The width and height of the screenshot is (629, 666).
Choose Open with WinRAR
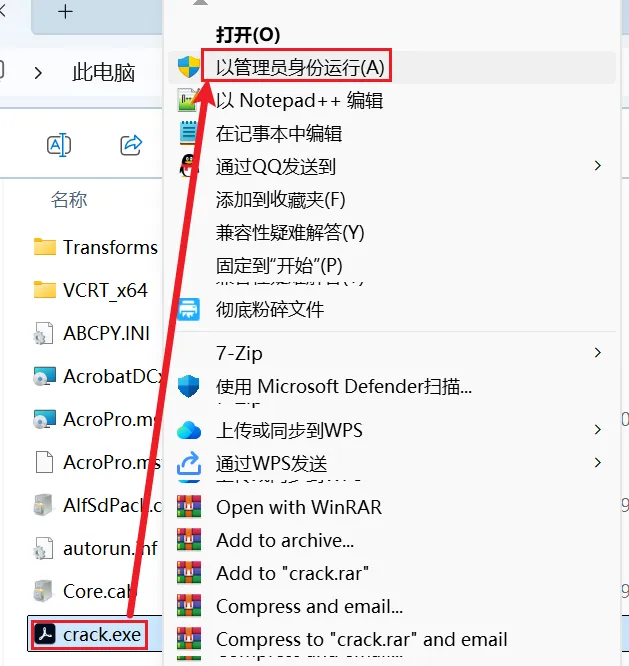coord(299,507)
